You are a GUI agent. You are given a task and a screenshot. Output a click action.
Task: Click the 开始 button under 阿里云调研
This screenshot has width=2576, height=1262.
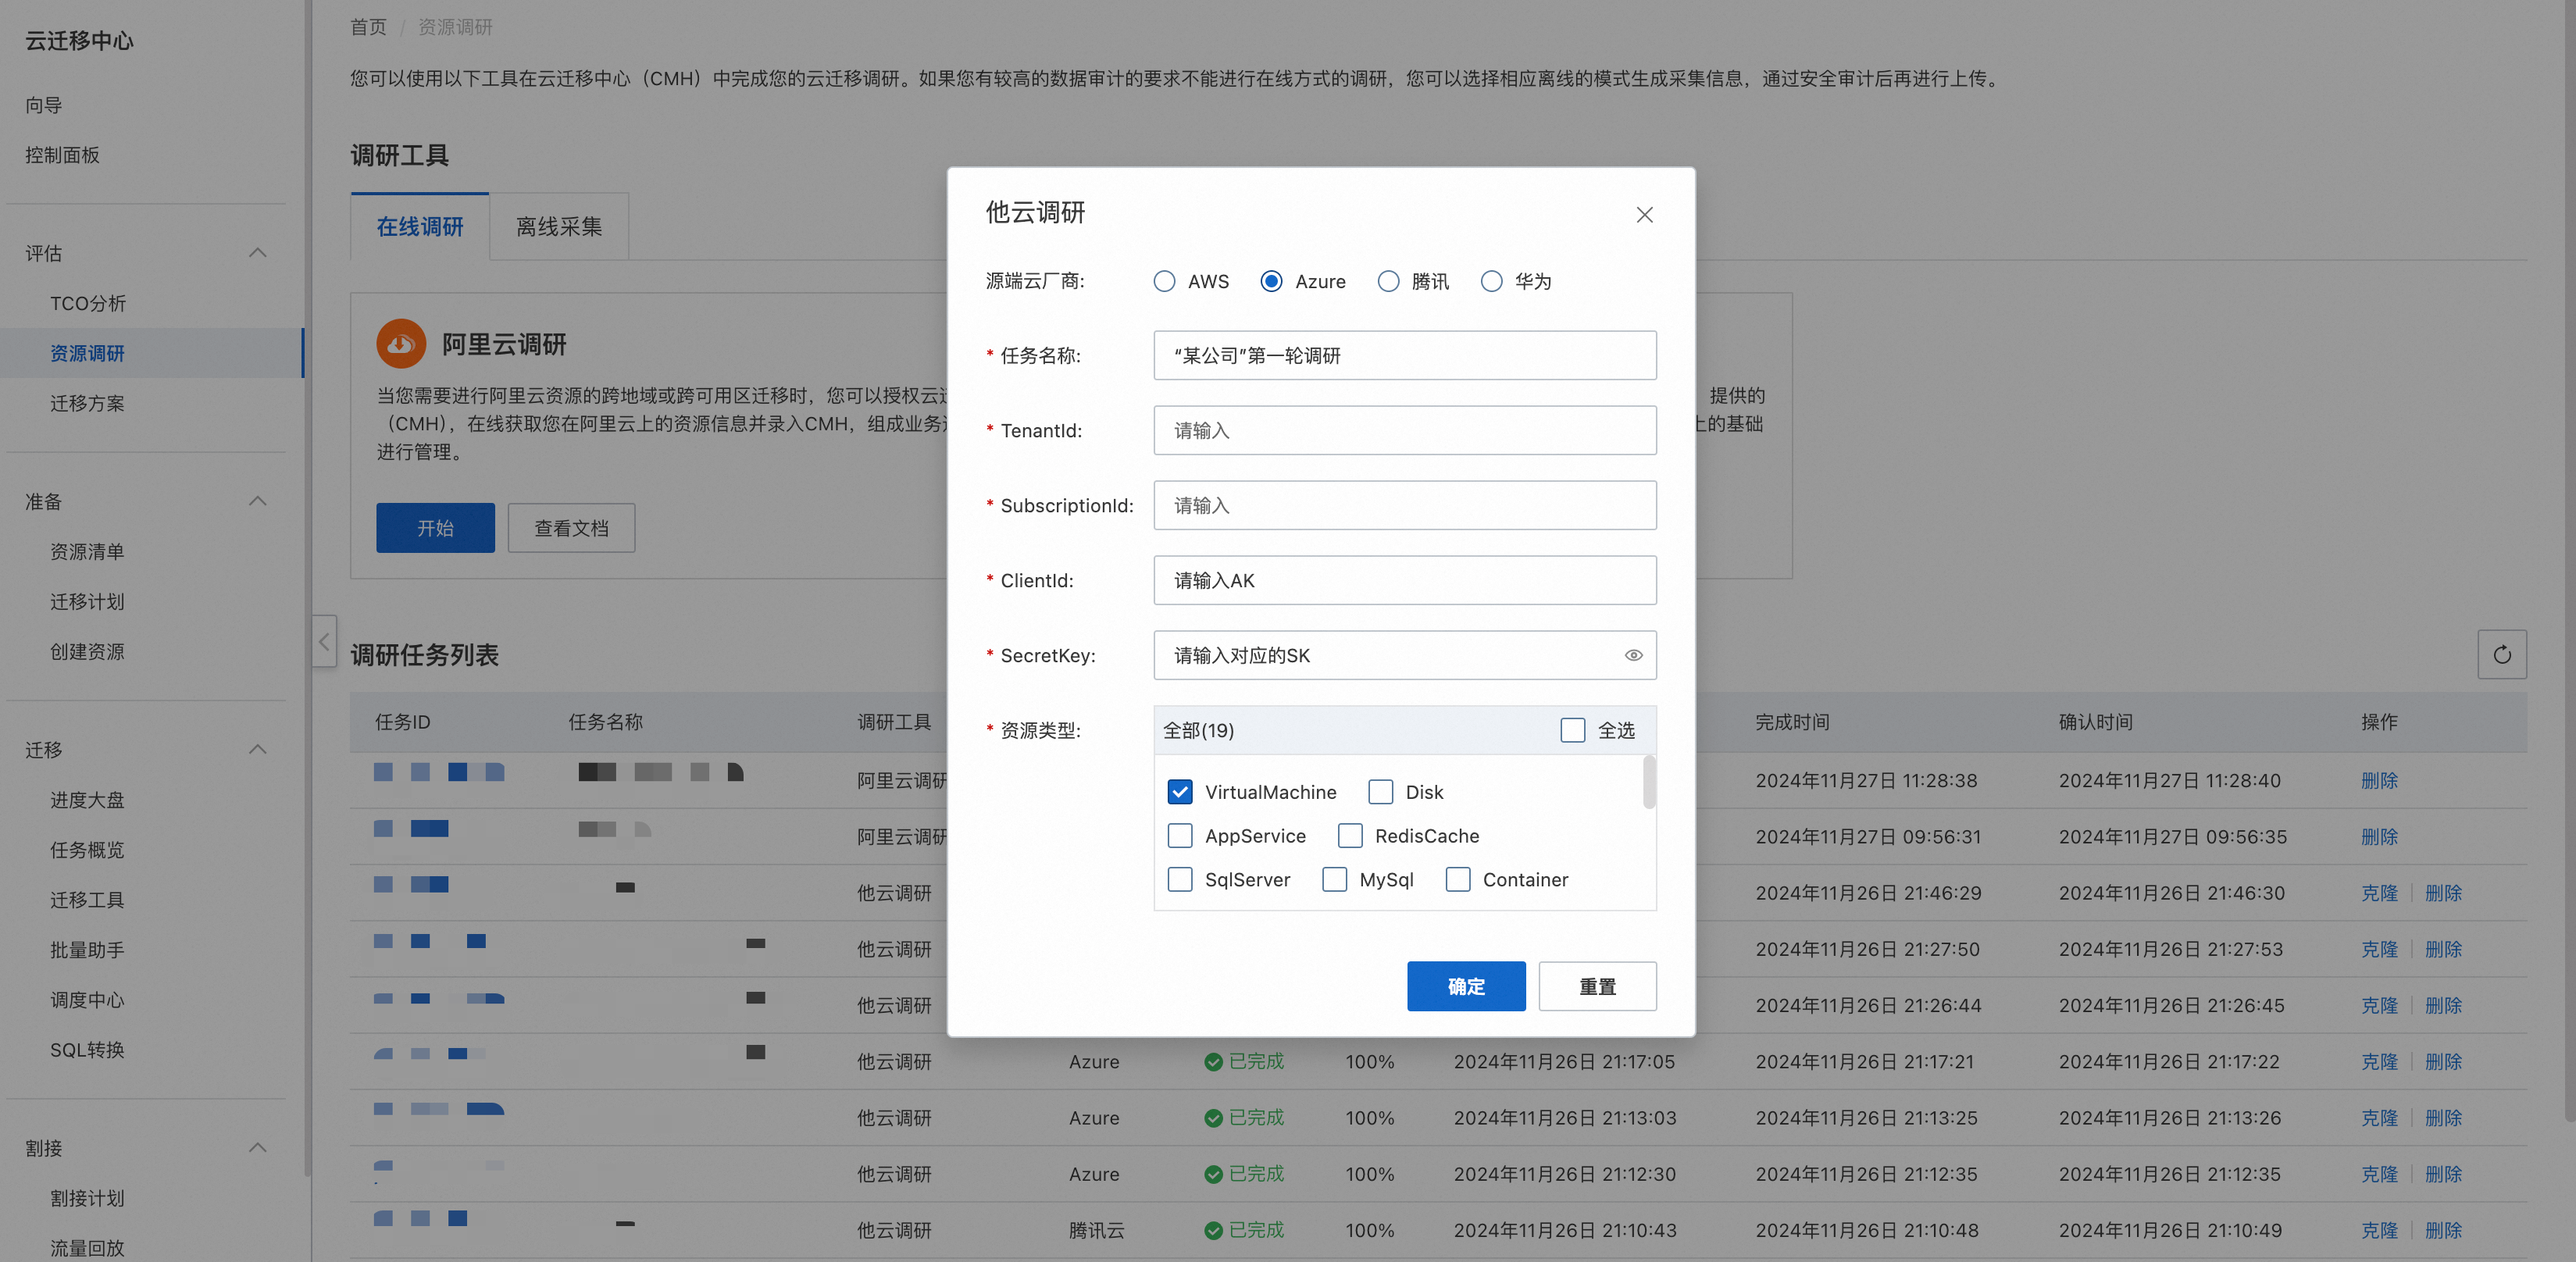point(435,527)
